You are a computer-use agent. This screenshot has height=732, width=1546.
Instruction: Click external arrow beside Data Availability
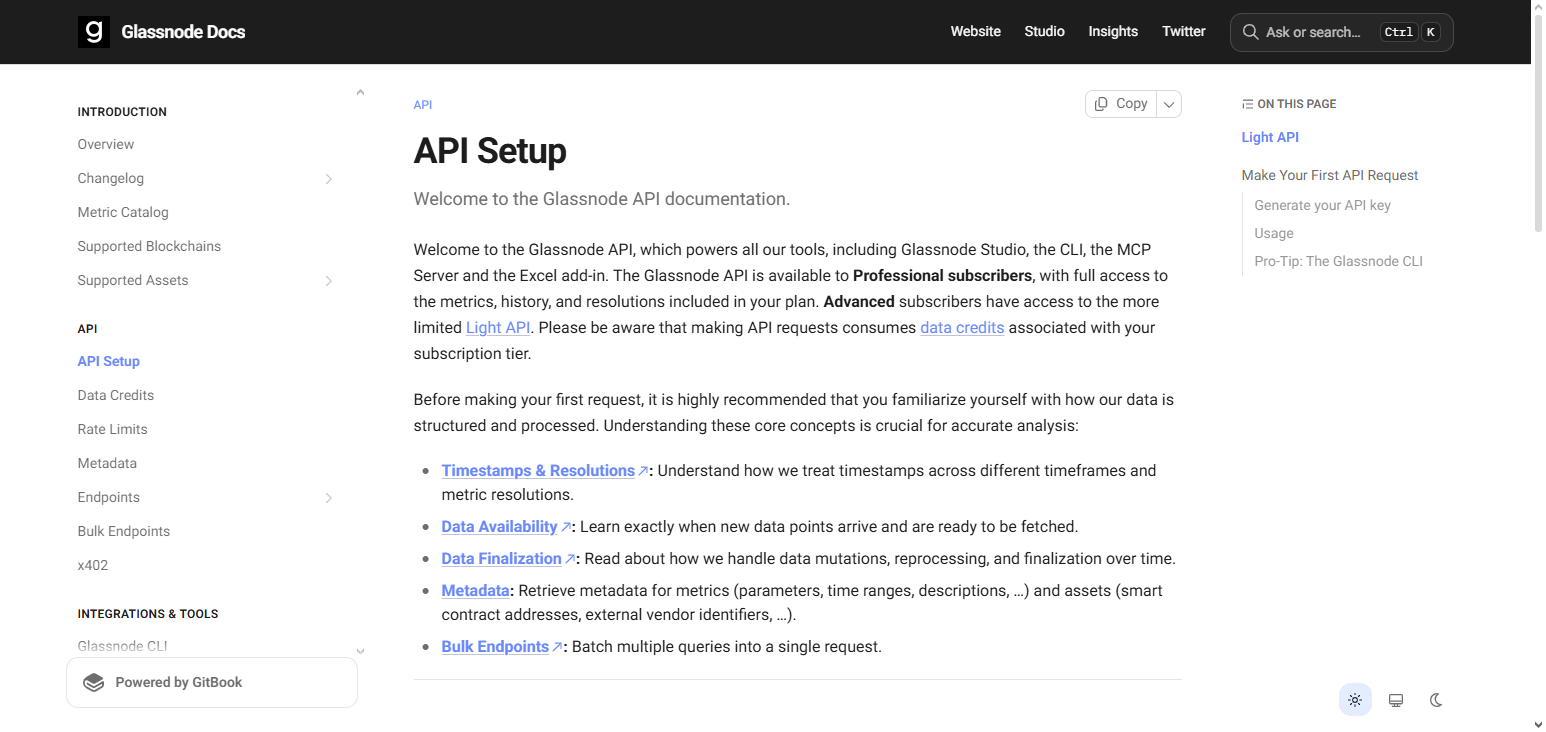[566, 527]
